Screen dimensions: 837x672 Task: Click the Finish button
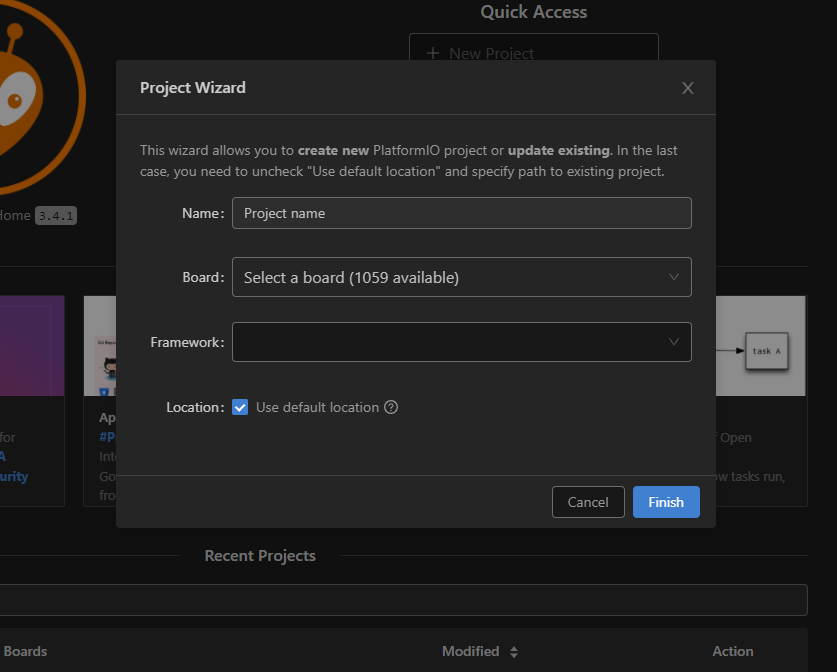point(666,502)
